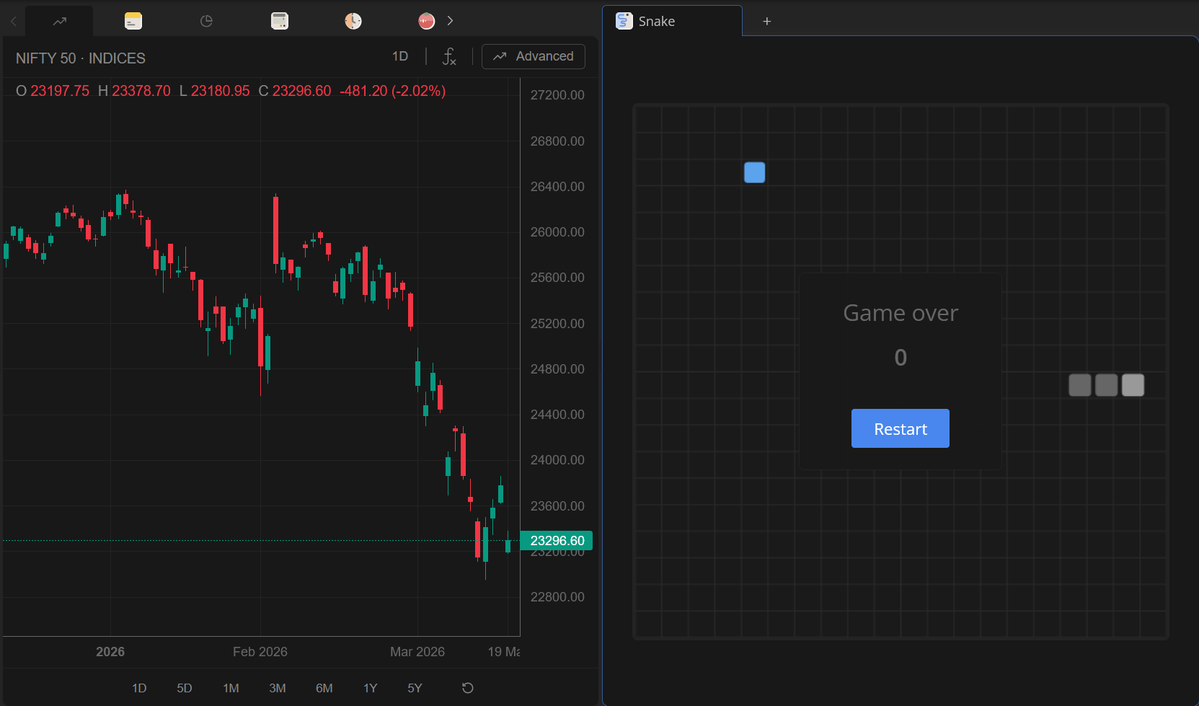Image resolution: width=1199 pixels, height=706 pixels.
Task: Select the NIFTY 50 · INDICES title
Action: click(x=80, y=58)
